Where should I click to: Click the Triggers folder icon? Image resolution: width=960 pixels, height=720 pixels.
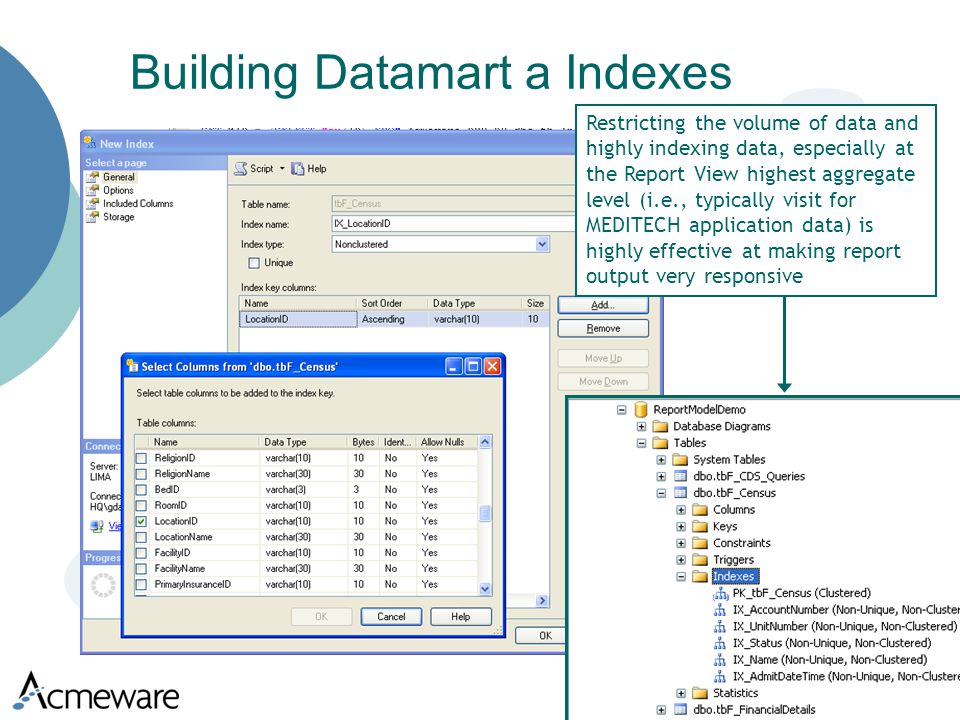click(x=700, y=560)
